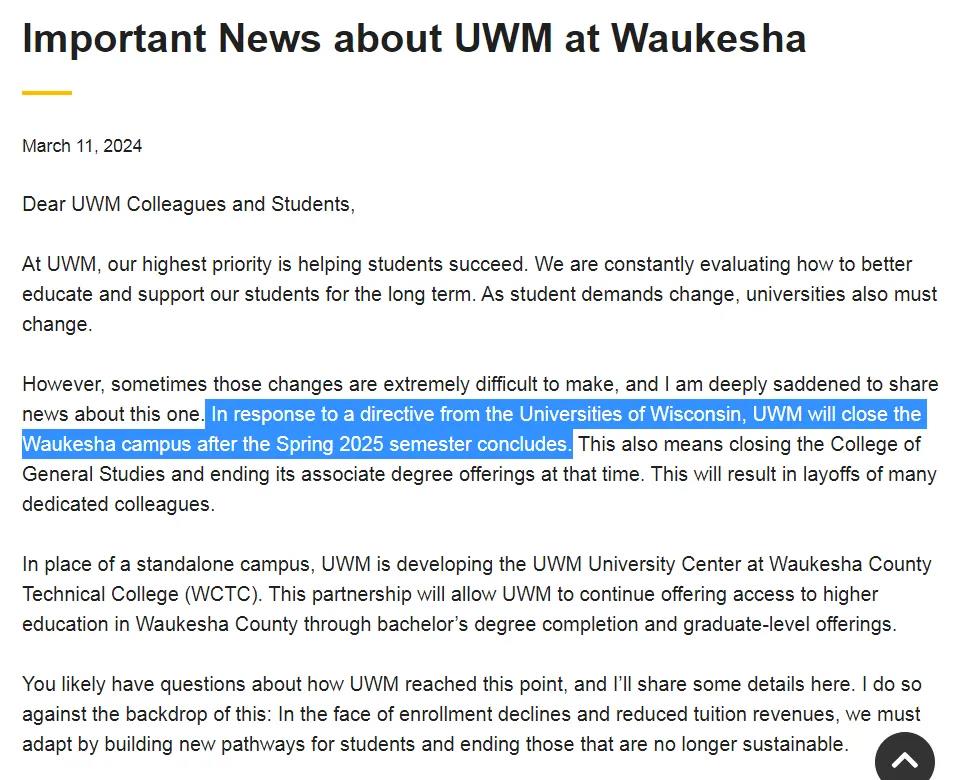Click the 'Important News about UWM at Waukesha' heading
Screen dimensions: 960x780
pos(414,39)
